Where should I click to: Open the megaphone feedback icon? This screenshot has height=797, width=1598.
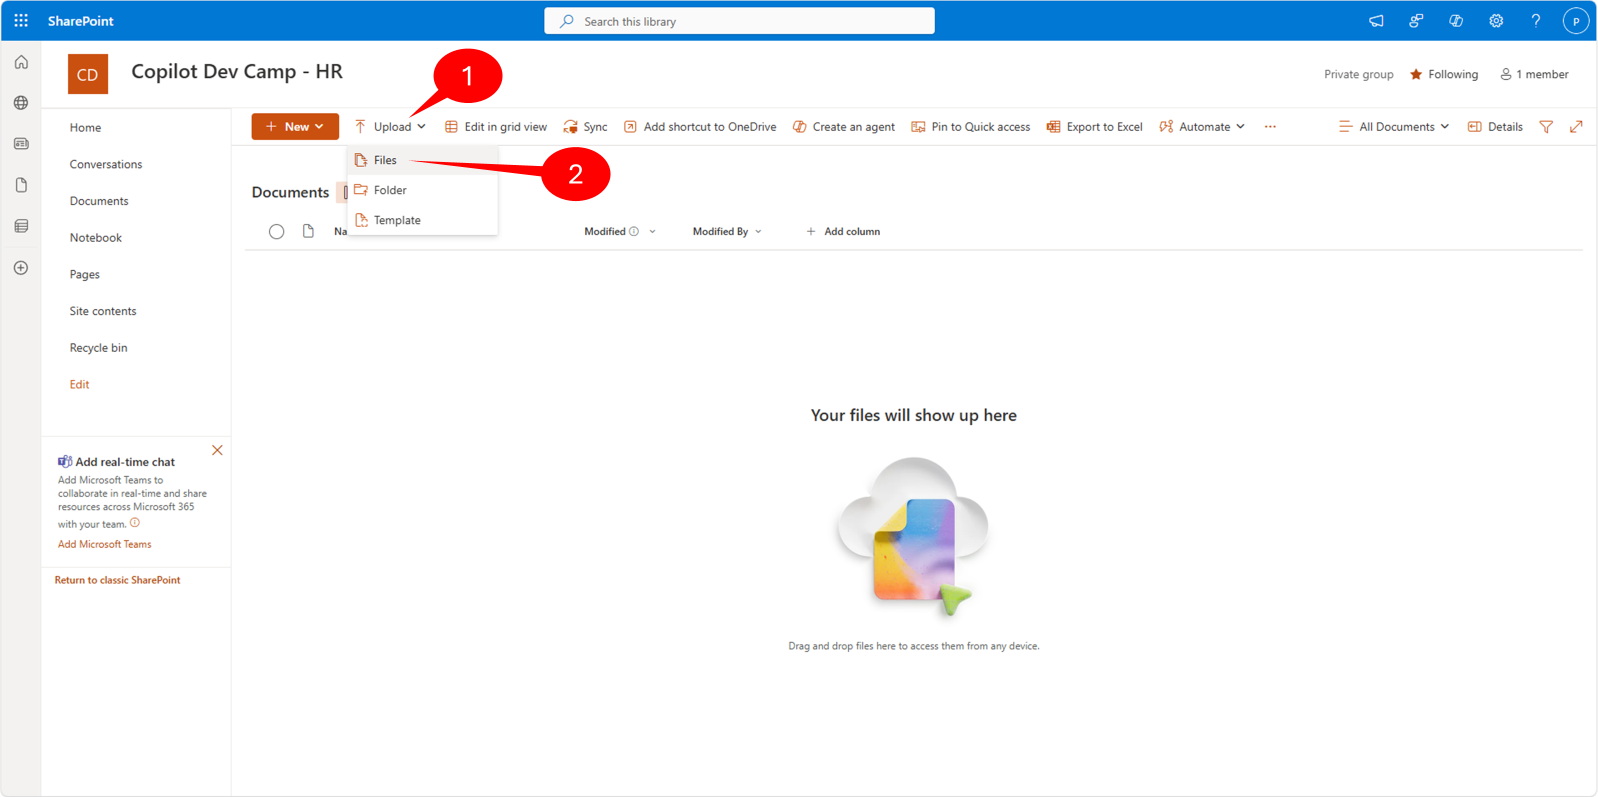(x=1376, y=21)
